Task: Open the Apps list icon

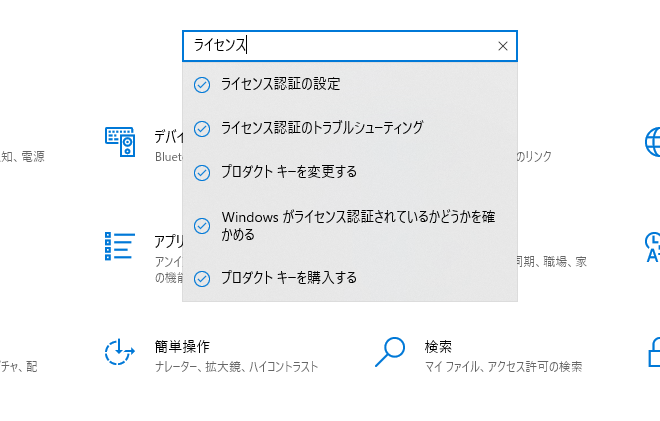Action: 120,246
